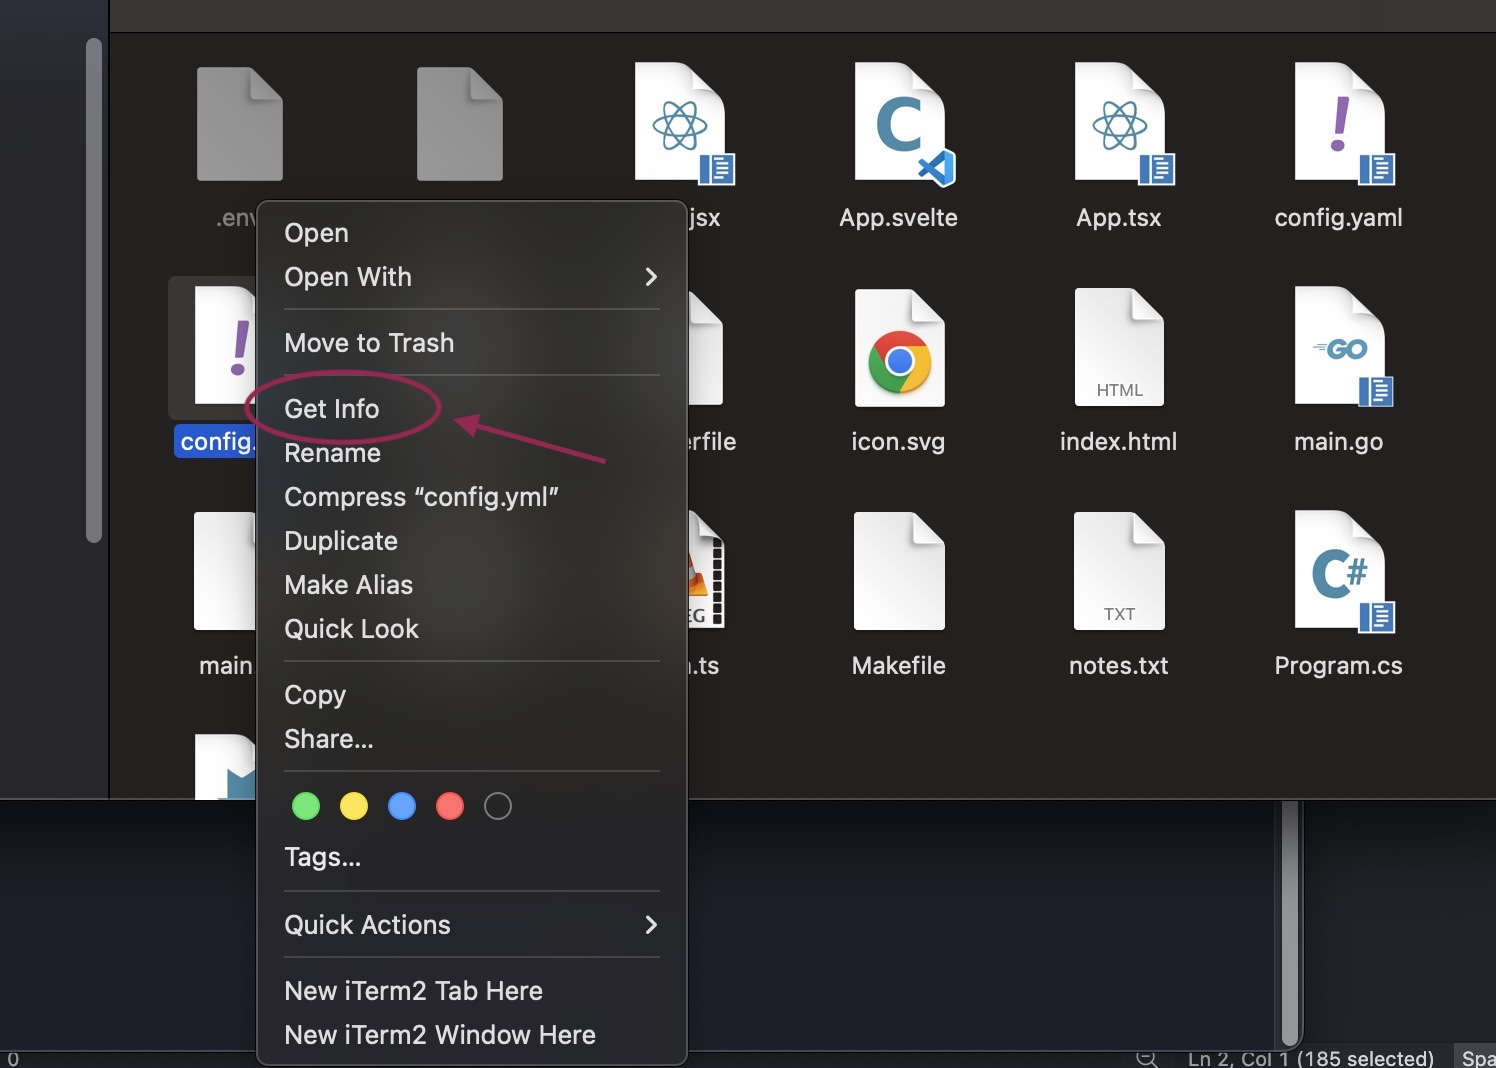The height and width of the screenshot is (1068, 1496).
Task: Select the icon.svg Chrome file icon
Action: [x=899, y=348]
